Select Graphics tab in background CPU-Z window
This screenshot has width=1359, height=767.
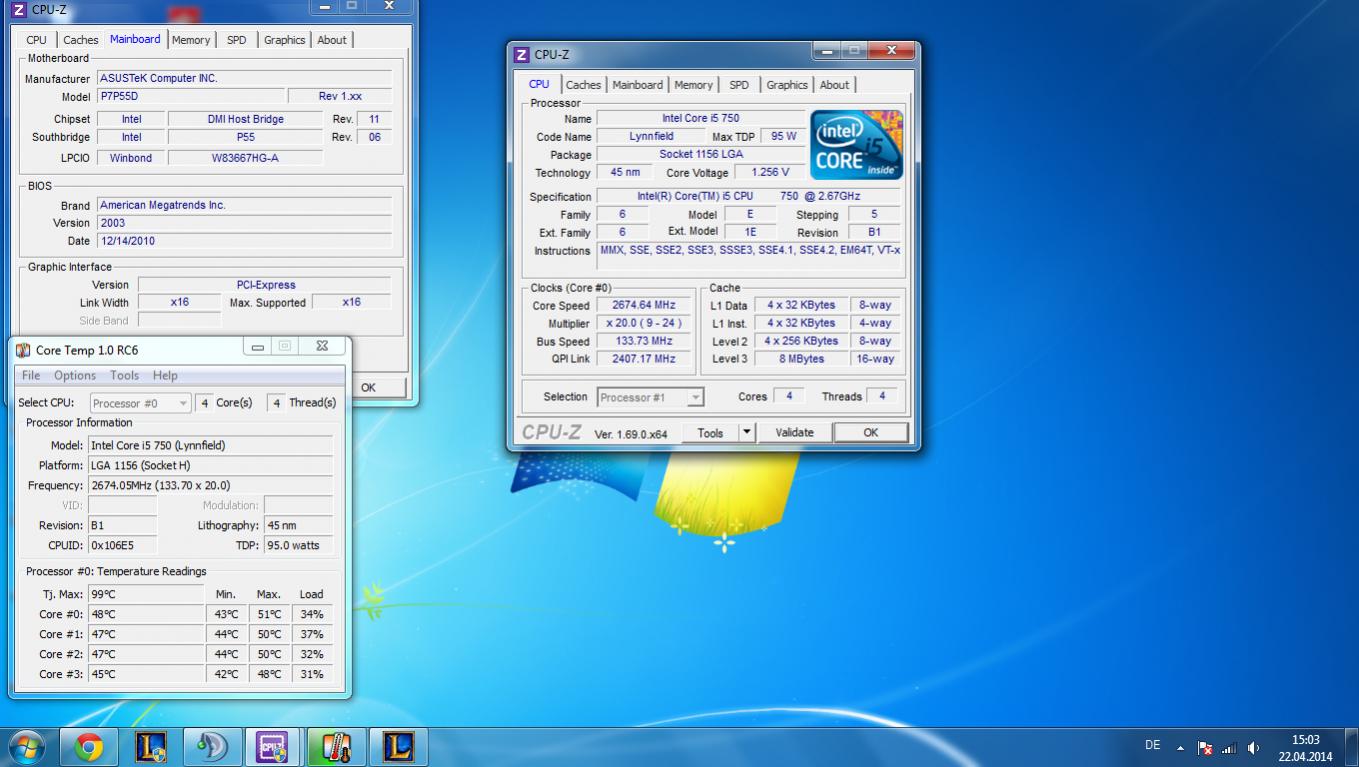tap(284, 40)
